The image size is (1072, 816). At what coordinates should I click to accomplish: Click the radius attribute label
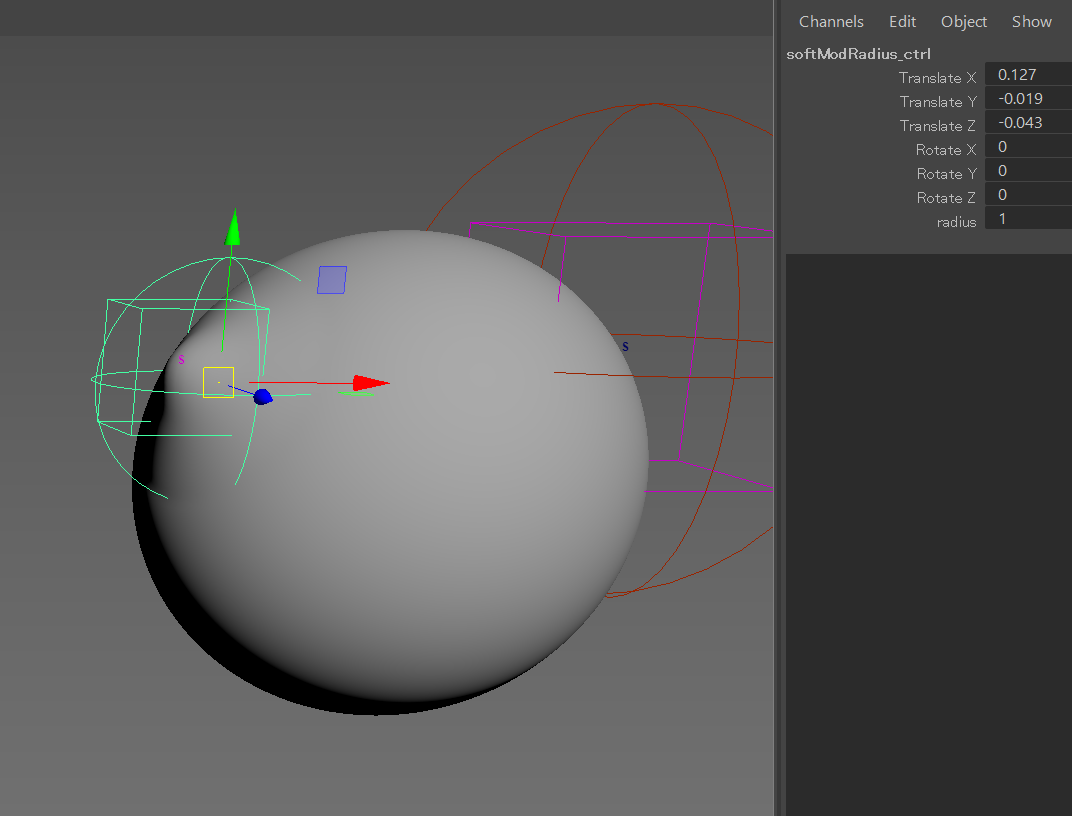point(956,222)
